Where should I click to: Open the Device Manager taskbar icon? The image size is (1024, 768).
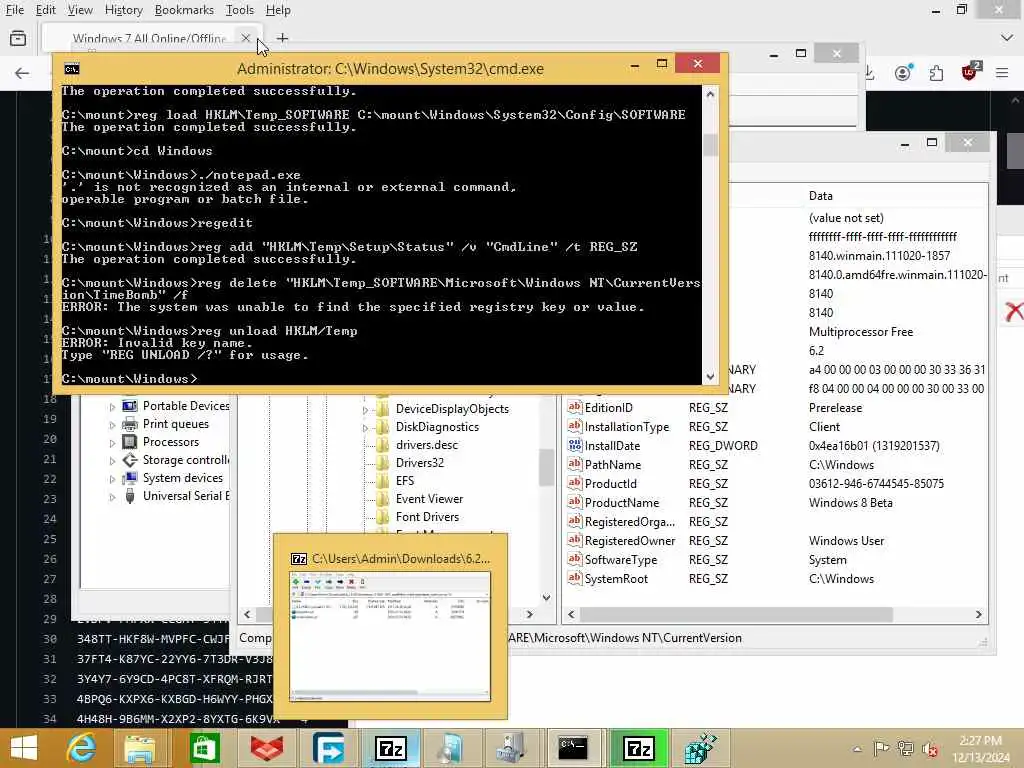coord(512,748)
